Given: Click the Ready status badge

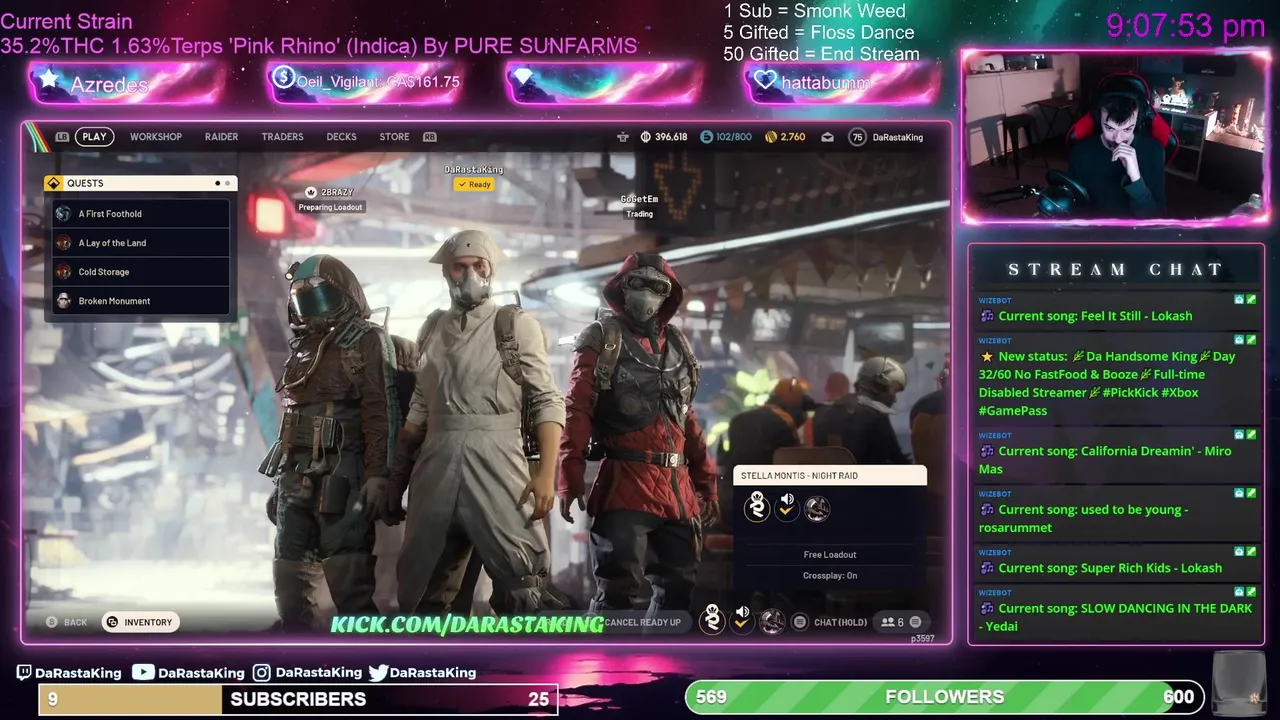Looking at the screenshot, I should tap(474, 184).
